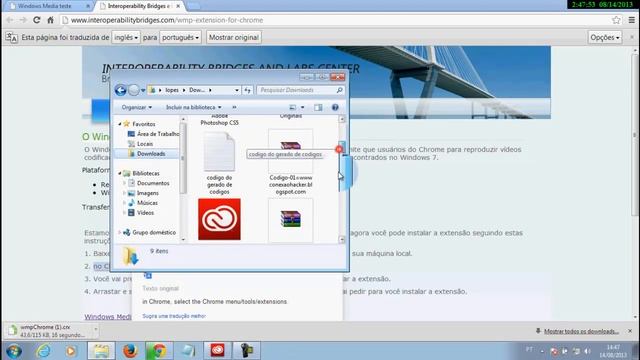Open the 'Organizar' dropdown in Explorer
Viewport: 640px width, 360px height.
(x=137, y=107)
